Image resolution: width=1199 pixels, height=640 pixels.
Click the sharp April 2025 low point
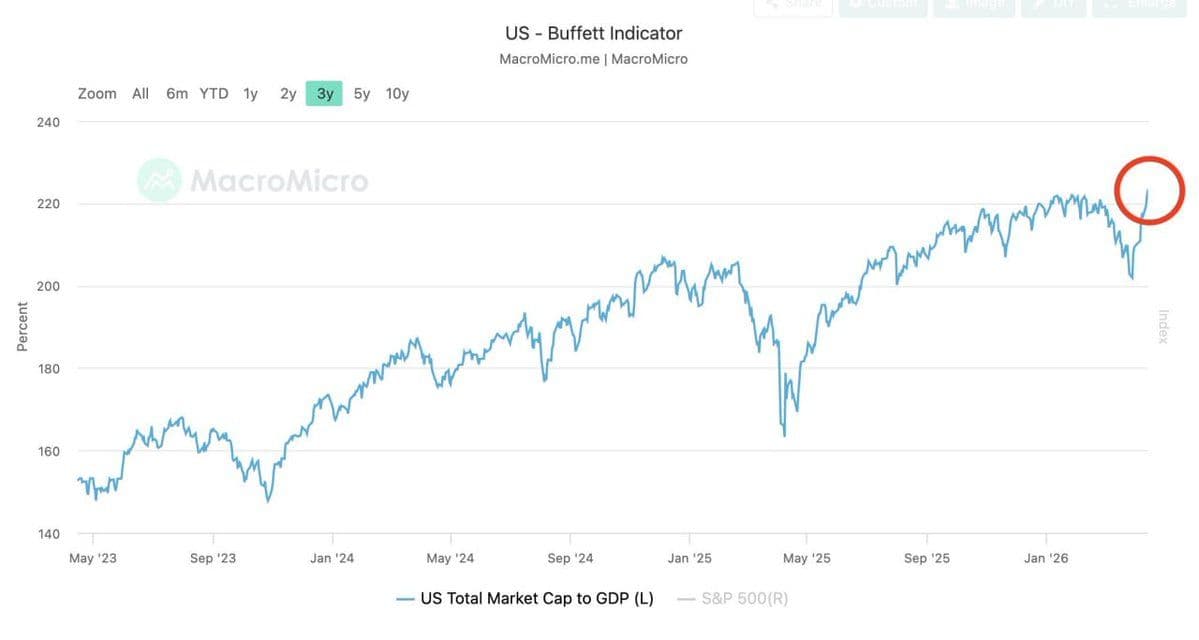(784, 435)
